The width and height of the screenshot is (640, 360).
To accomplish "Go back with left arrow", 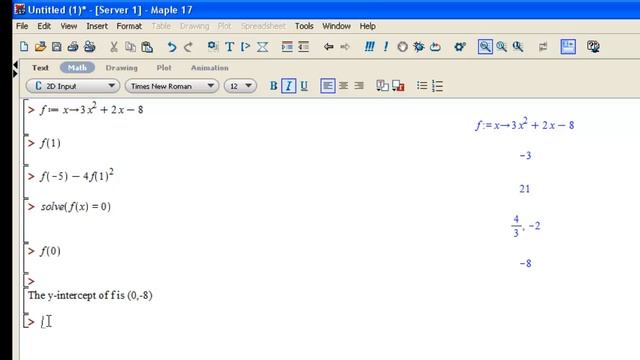I will (328, 47).
